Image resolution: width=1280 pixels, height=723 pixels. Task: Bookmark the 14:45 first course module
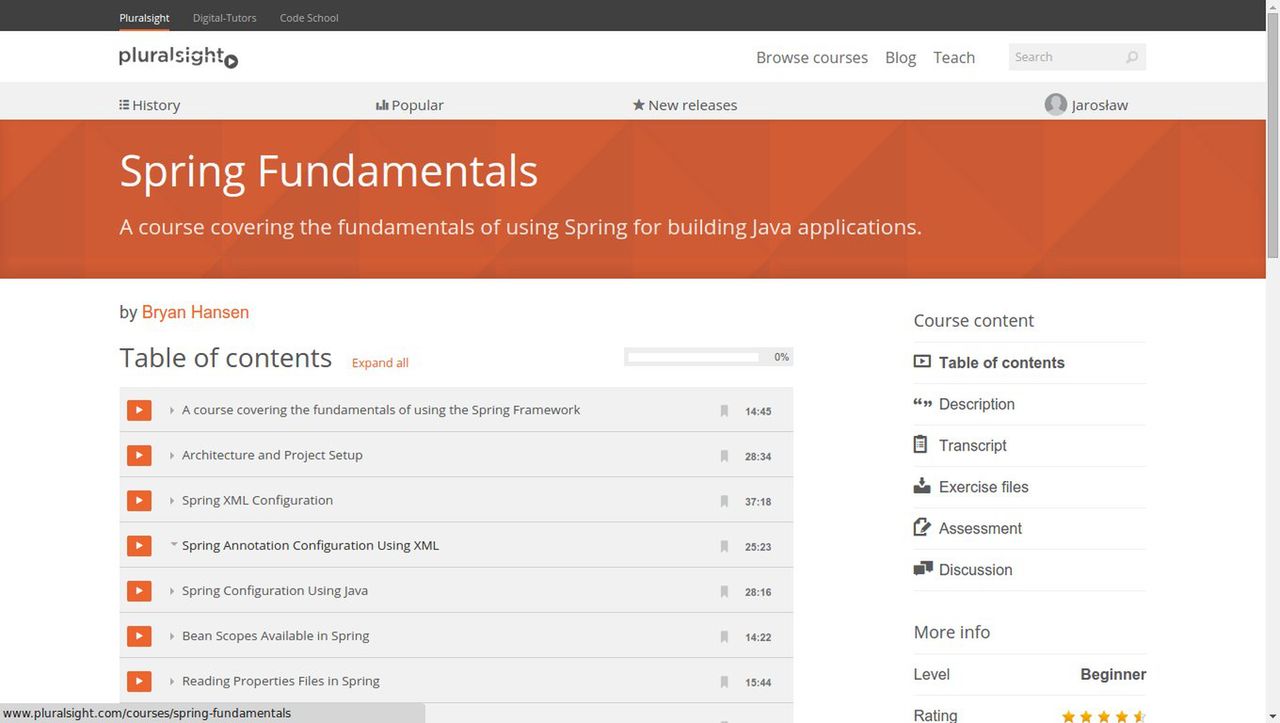pos(724,411)
